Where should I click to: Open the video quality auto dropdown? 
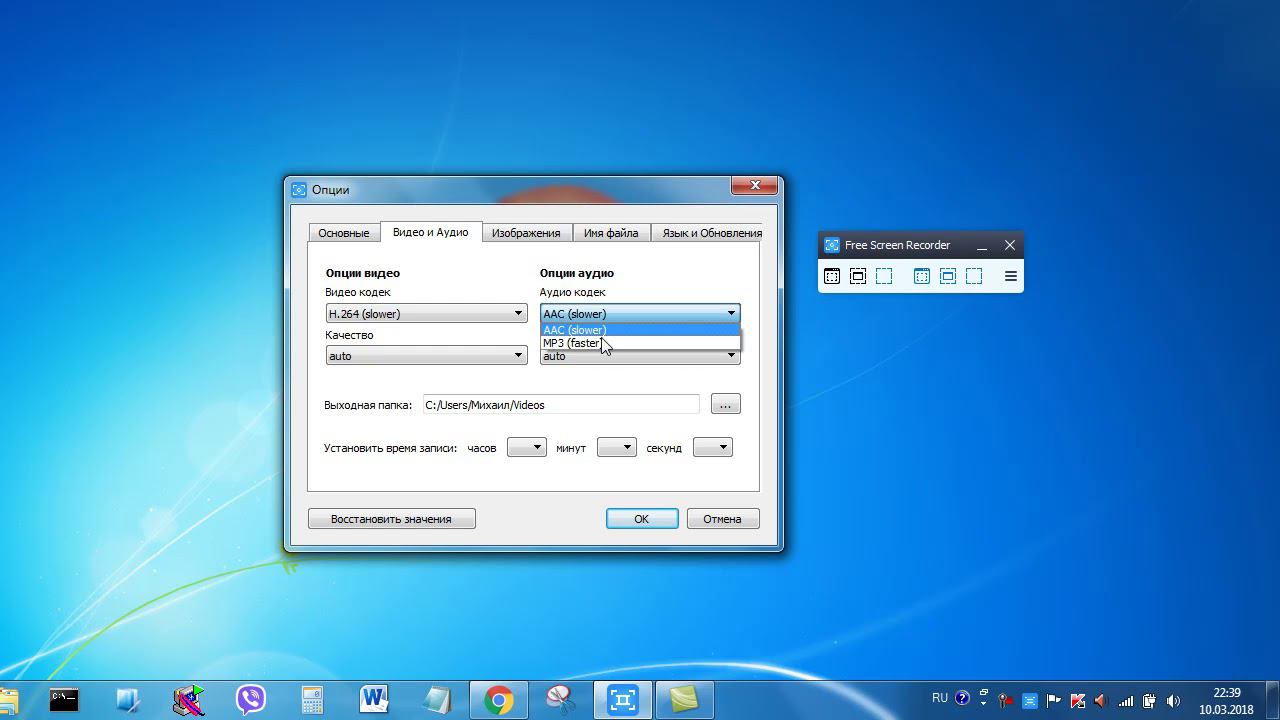pyautogui.click(x=426, y=355)
